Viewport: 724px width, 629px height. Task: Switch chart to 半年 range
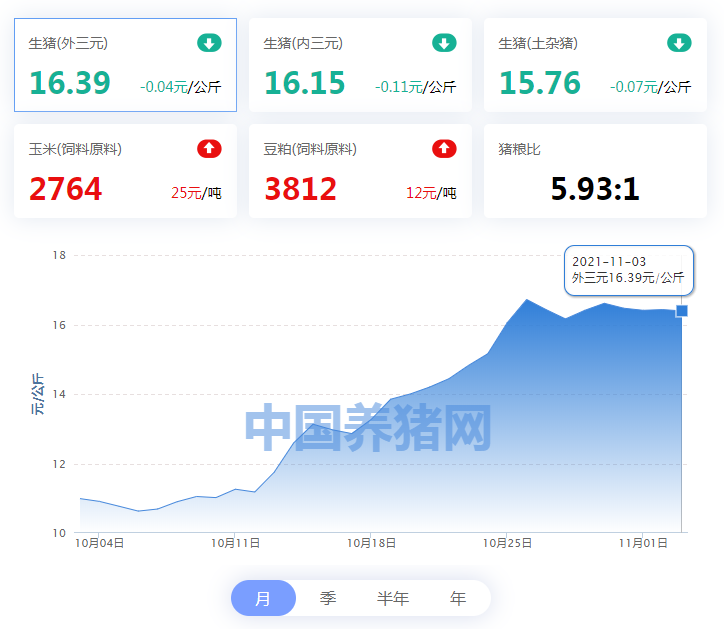pos(393,598)
